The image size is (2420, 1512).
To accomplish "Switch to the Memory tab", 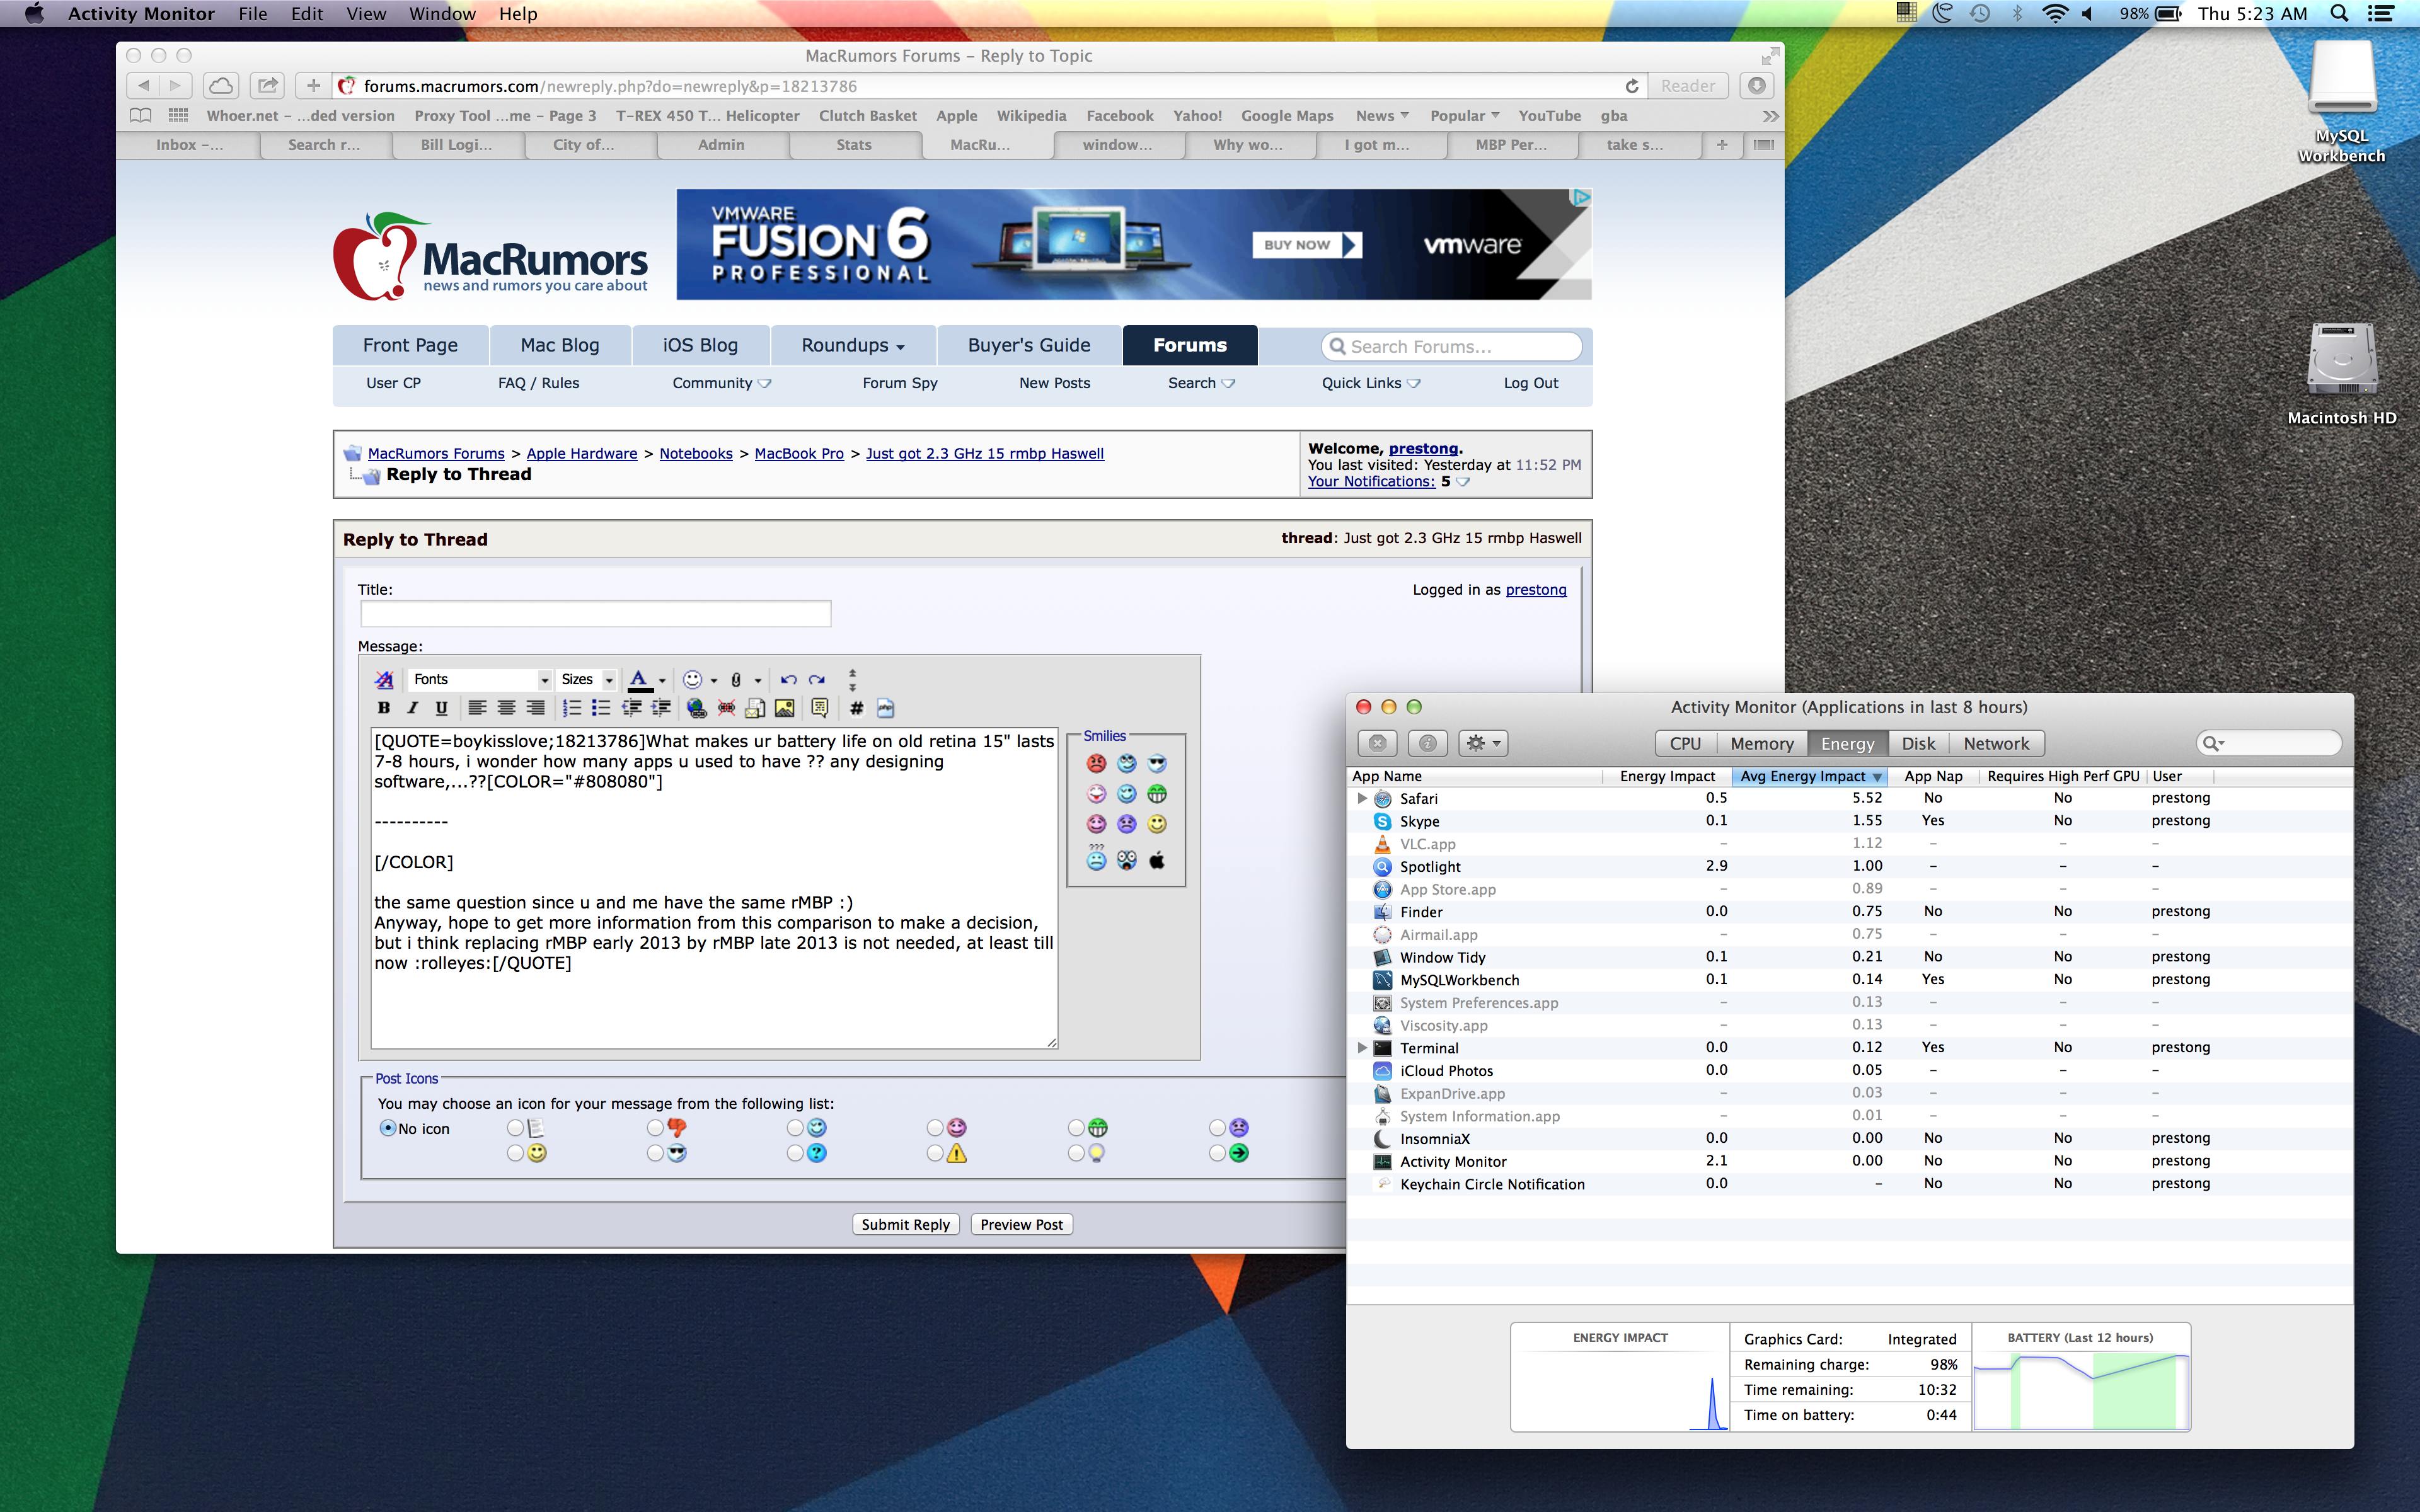I will [x=1761, y=744].
